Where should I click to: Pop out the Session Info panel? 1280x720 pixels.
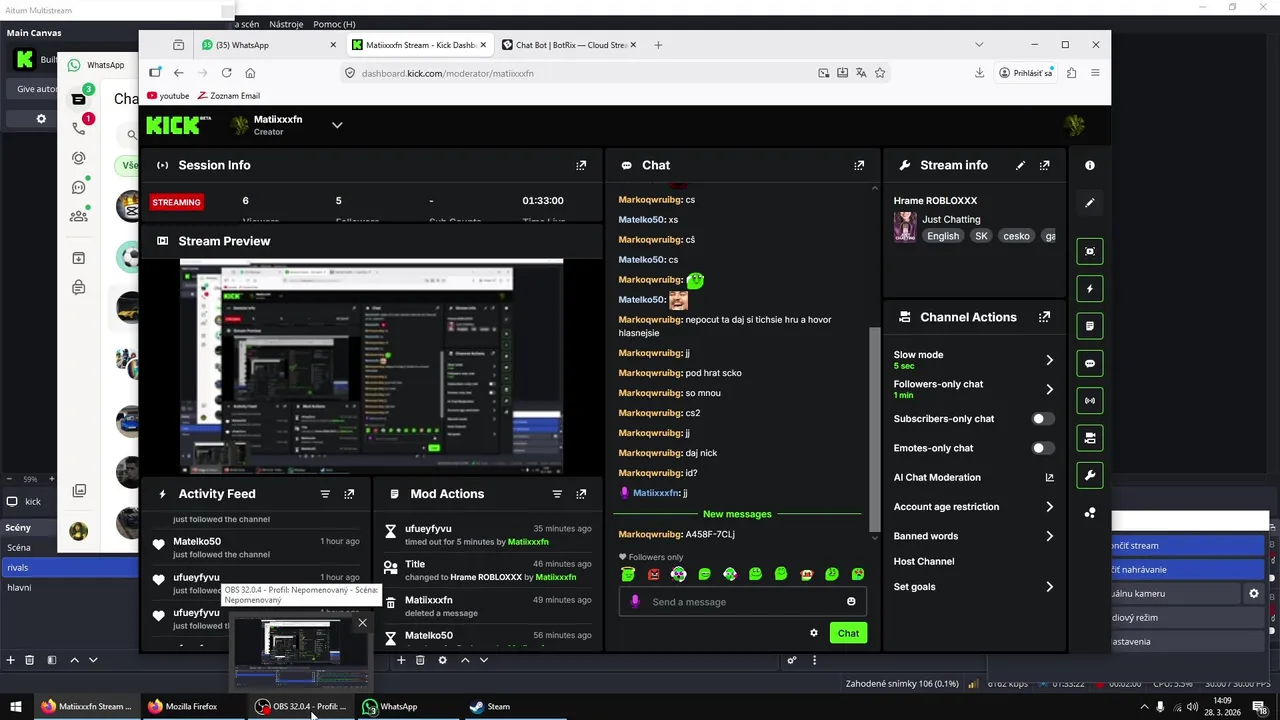[x=581, y=165]
